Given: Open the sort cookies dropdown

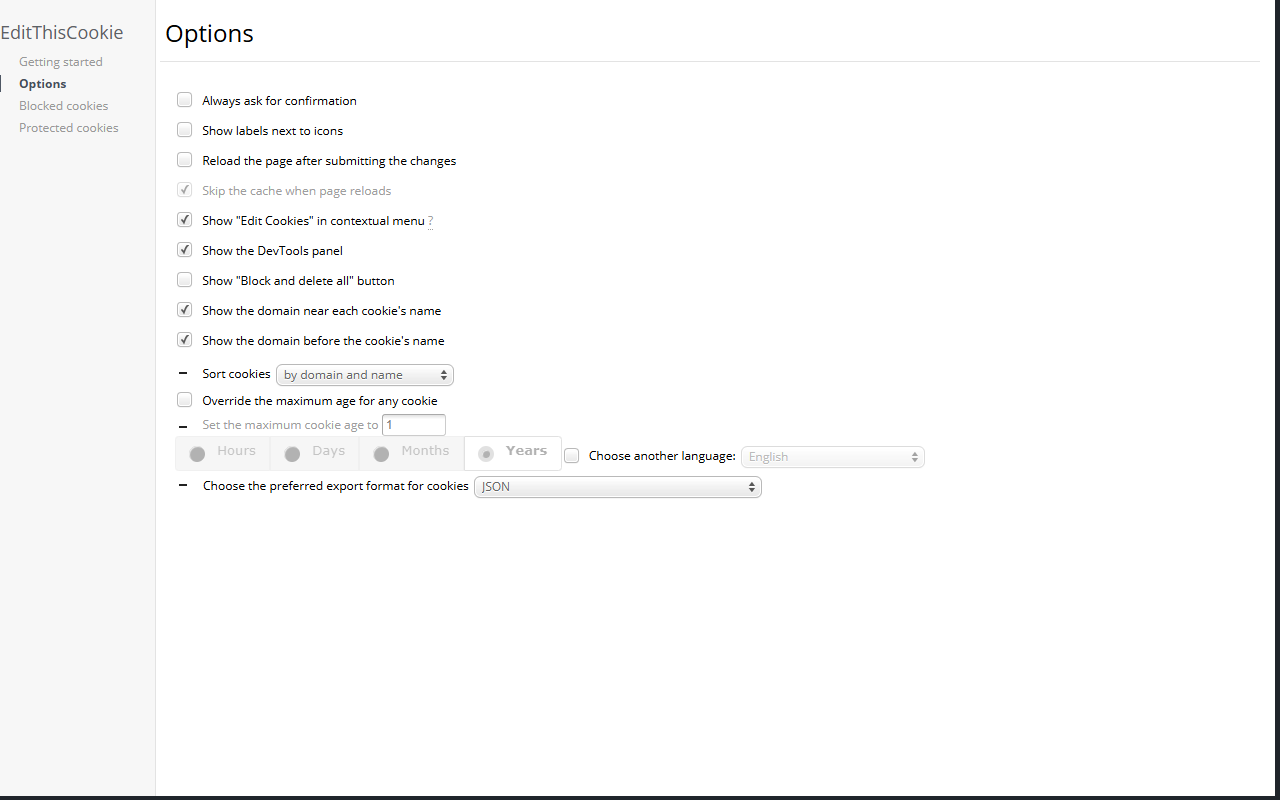Looking at the screenshot, I should pos(364,374).
